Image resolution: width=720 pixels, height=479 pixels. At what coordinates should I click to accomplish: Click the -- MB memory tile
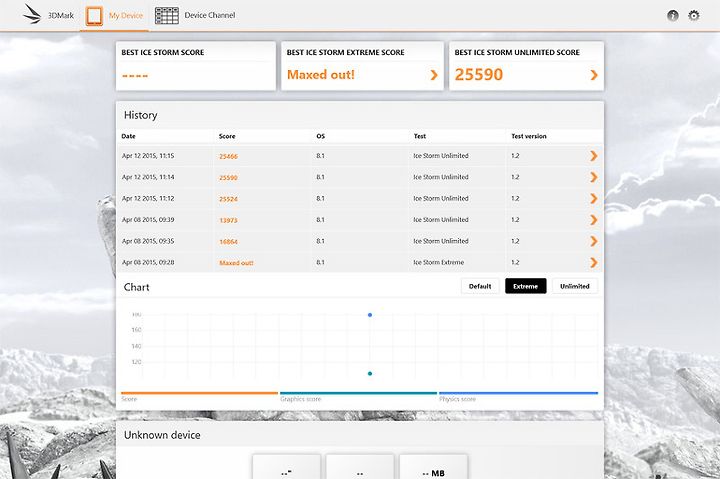pos(433,467)
